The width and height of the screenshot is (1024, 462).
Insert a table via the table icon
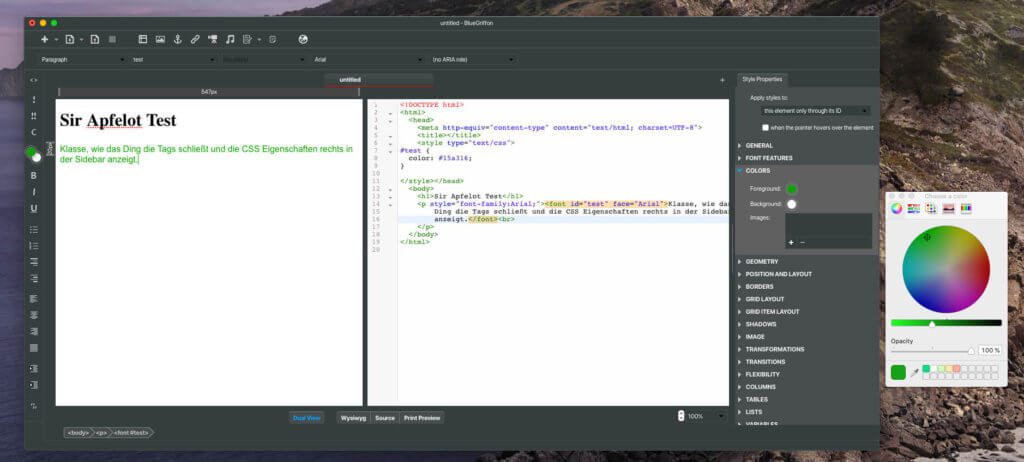[142, 39]
